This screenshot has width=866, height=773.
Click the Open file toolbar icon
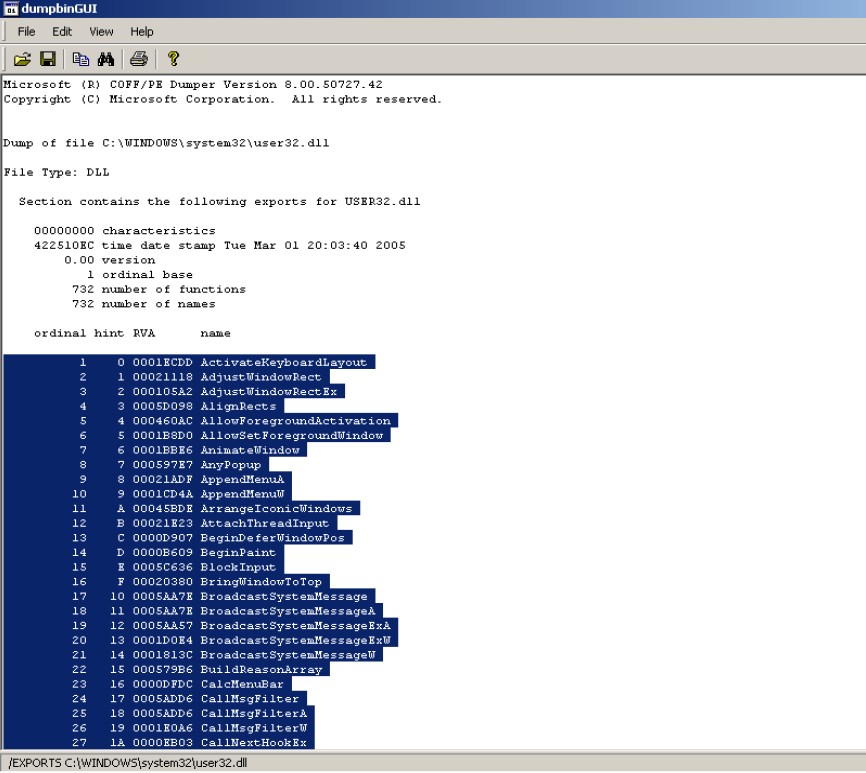22,59
